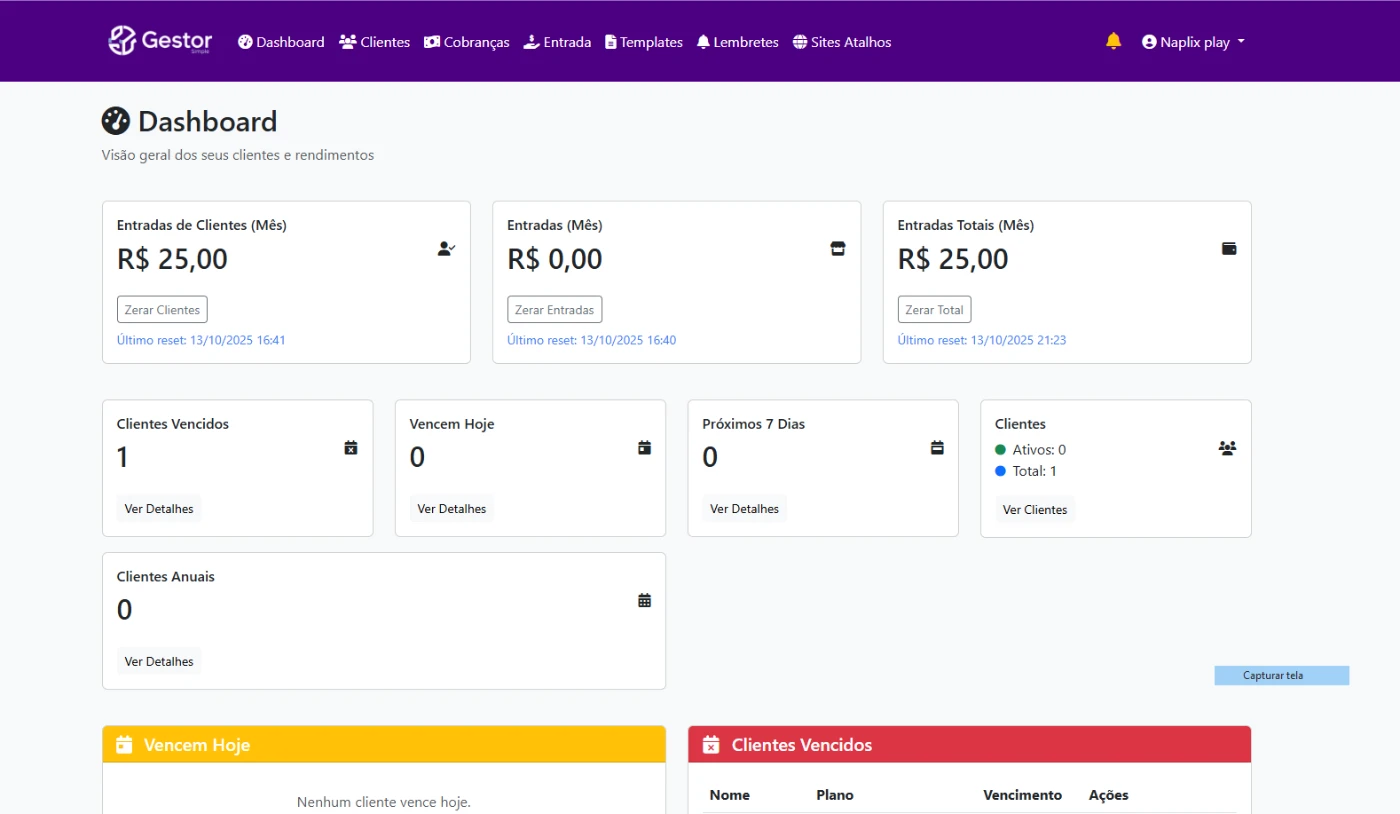
Task: Click the Capturar tela overlay button
Action: click(1281, 675)
